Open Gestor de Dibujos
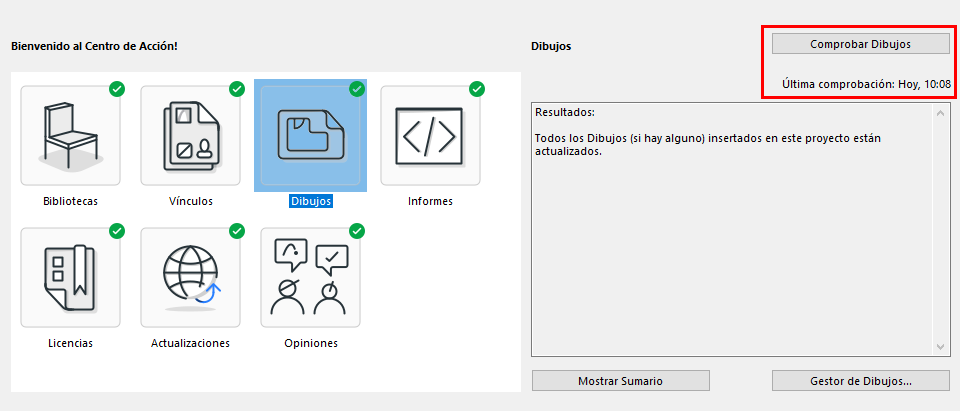Image resolution: width=960 pixels, height=411 pixels. (860, 380)
